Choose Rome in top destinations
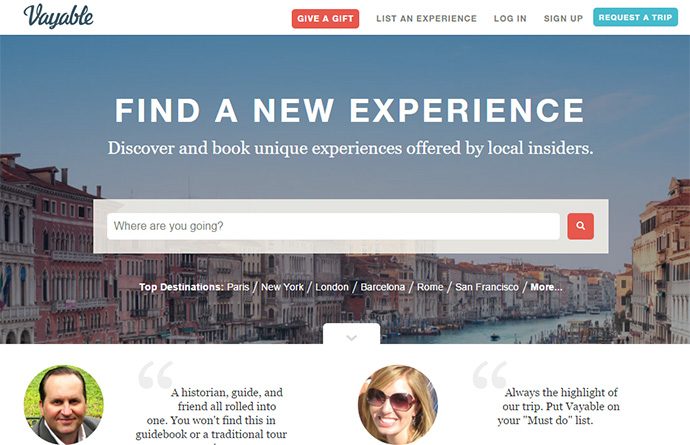Image resolution: width=690 pixels, height=445 pixels. click(x=430, y=287)
